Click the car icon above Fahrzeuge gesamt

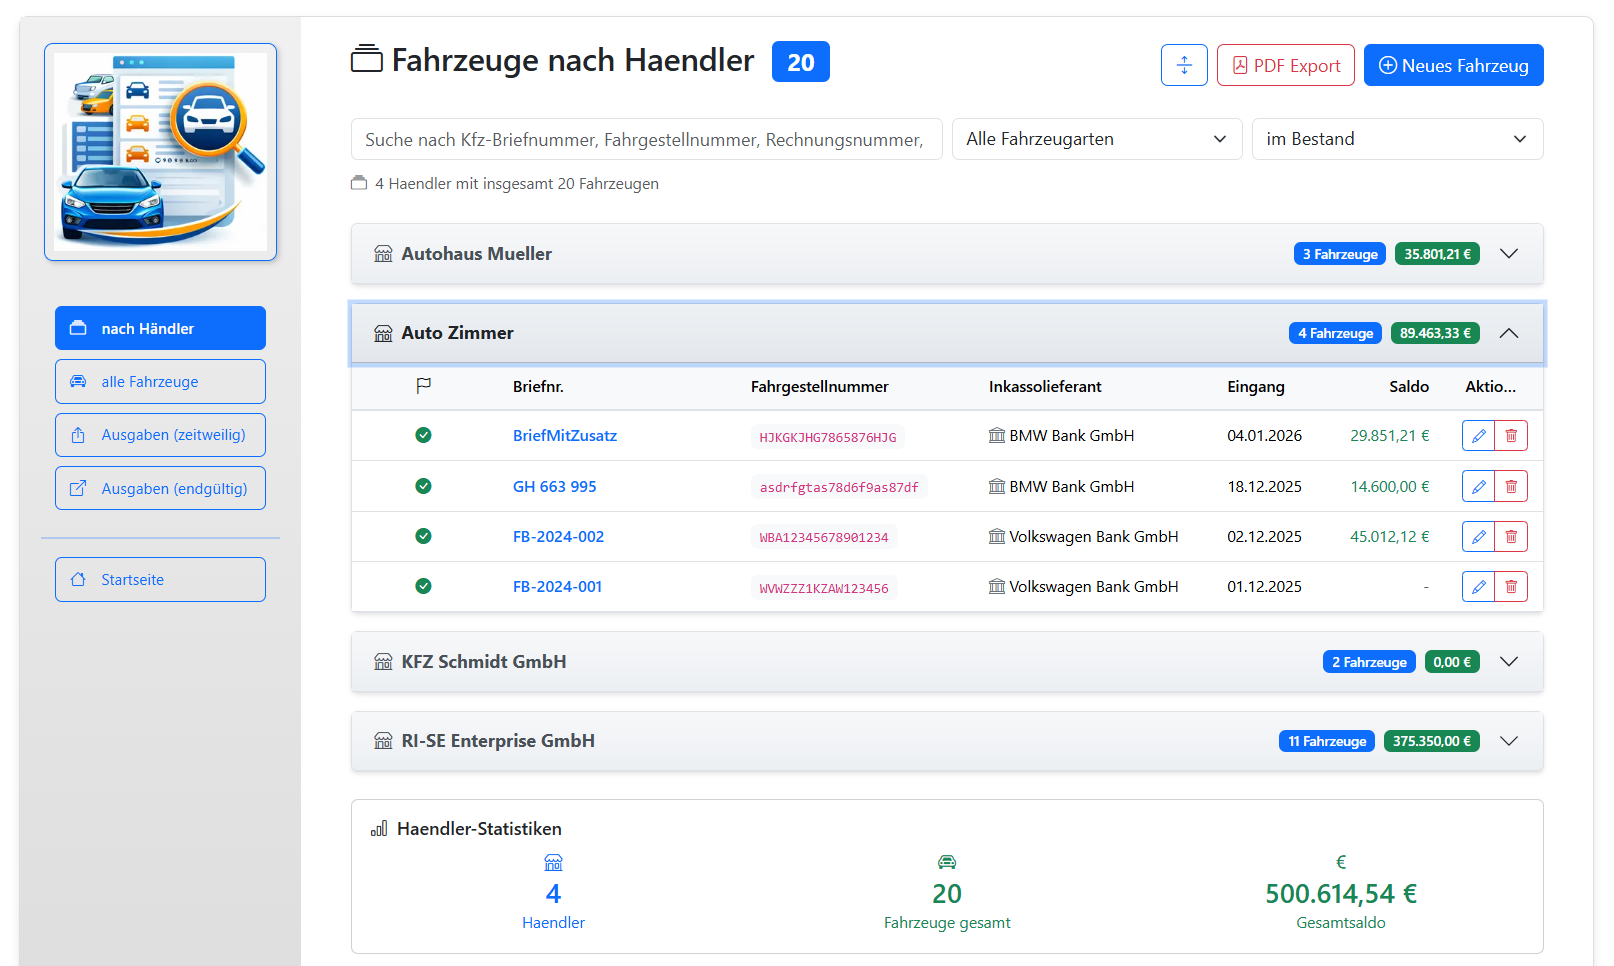(x=946, y=861)
